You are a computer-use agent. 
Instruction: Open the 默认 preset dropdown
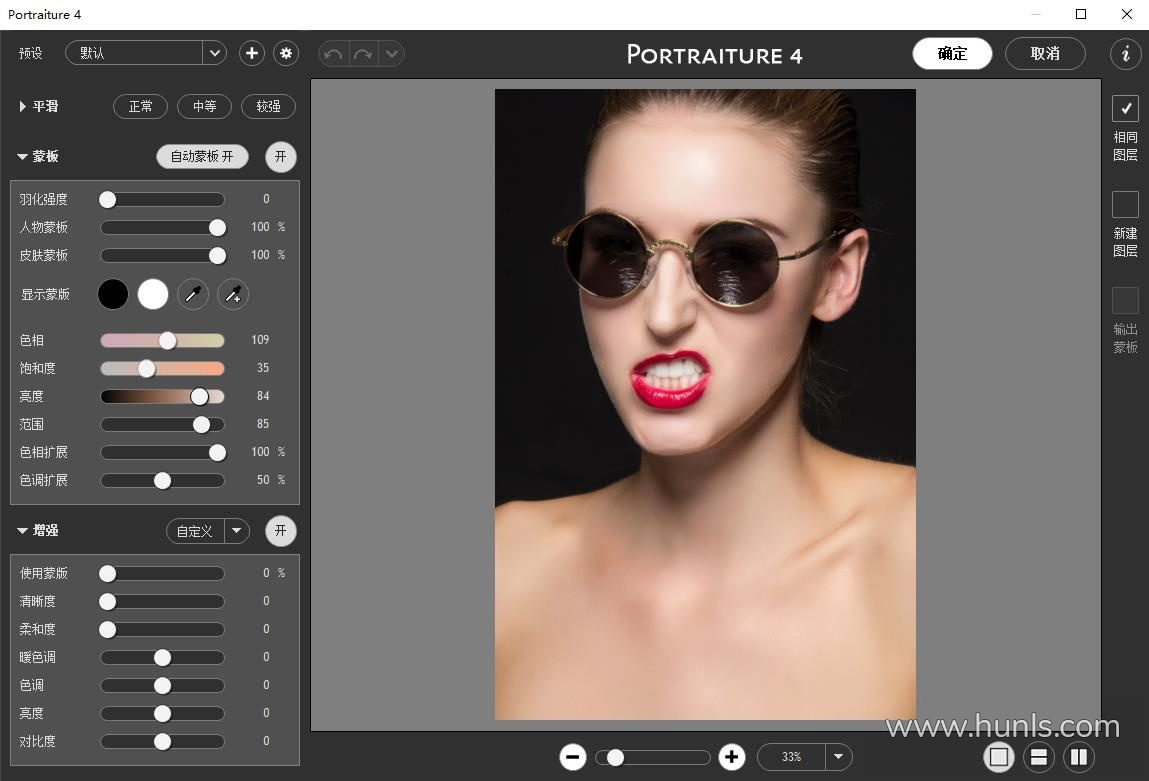point(214,53)
